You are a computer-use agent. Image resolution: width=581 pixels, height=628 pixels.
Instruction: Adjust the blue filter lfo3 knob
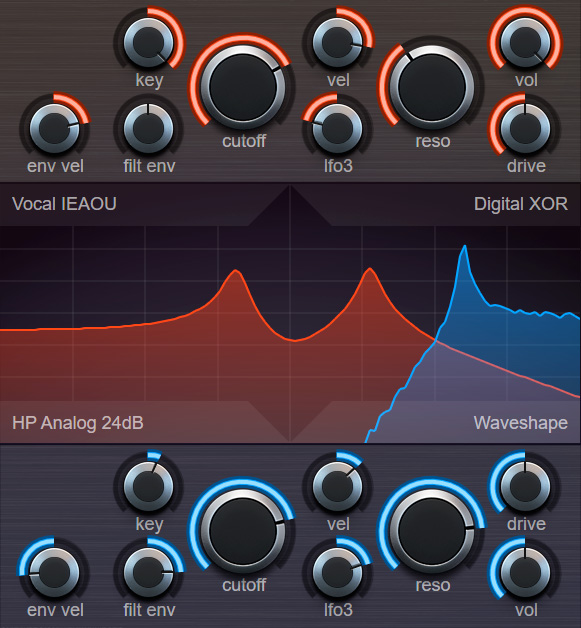coord(338,573)
